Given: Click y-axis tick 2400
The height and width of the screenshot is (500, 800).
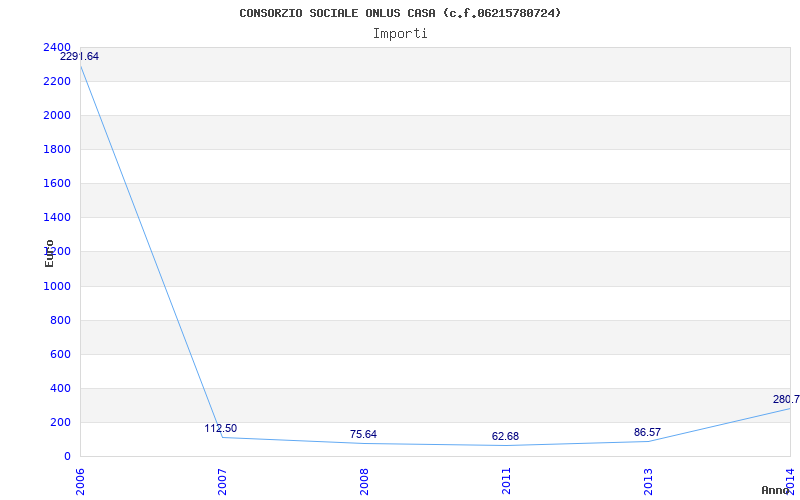Looking at the screenshot, I should click(57, 47).
